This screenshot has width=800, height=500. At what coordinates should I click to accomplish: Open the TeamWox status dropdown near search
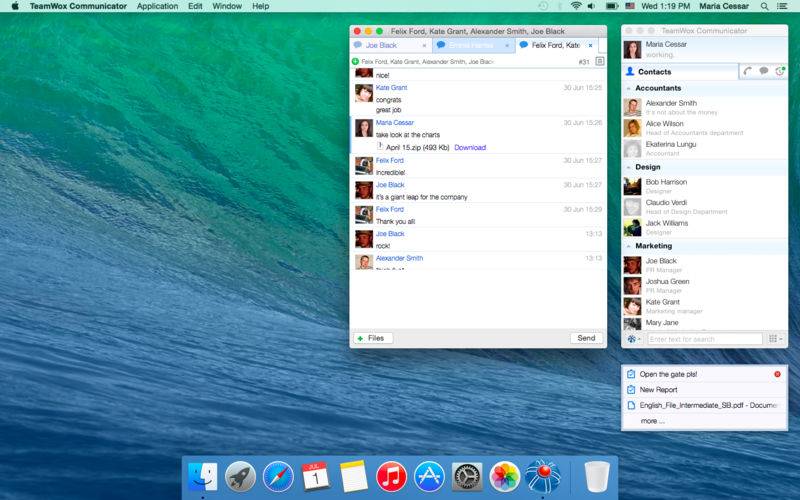coord(634,339)
